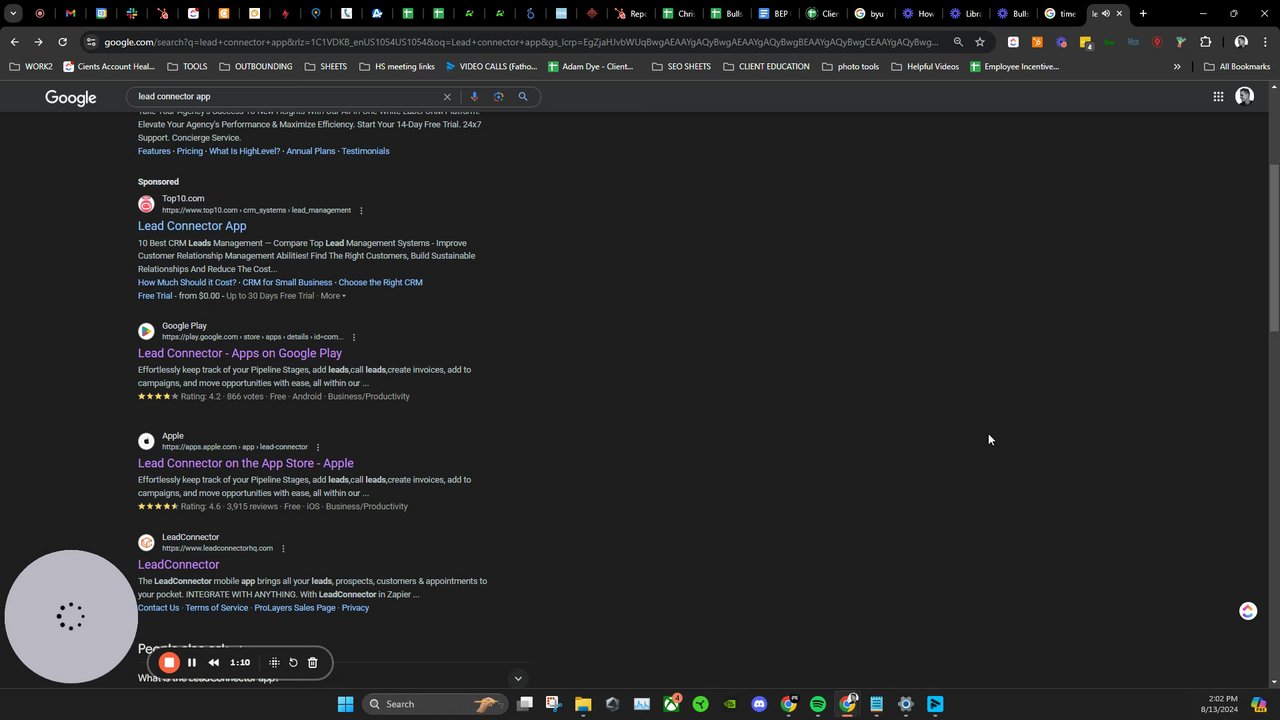The image size is (1280, 720).
Task: Clear the search box with the X
Action: click(x=447, y=97)
